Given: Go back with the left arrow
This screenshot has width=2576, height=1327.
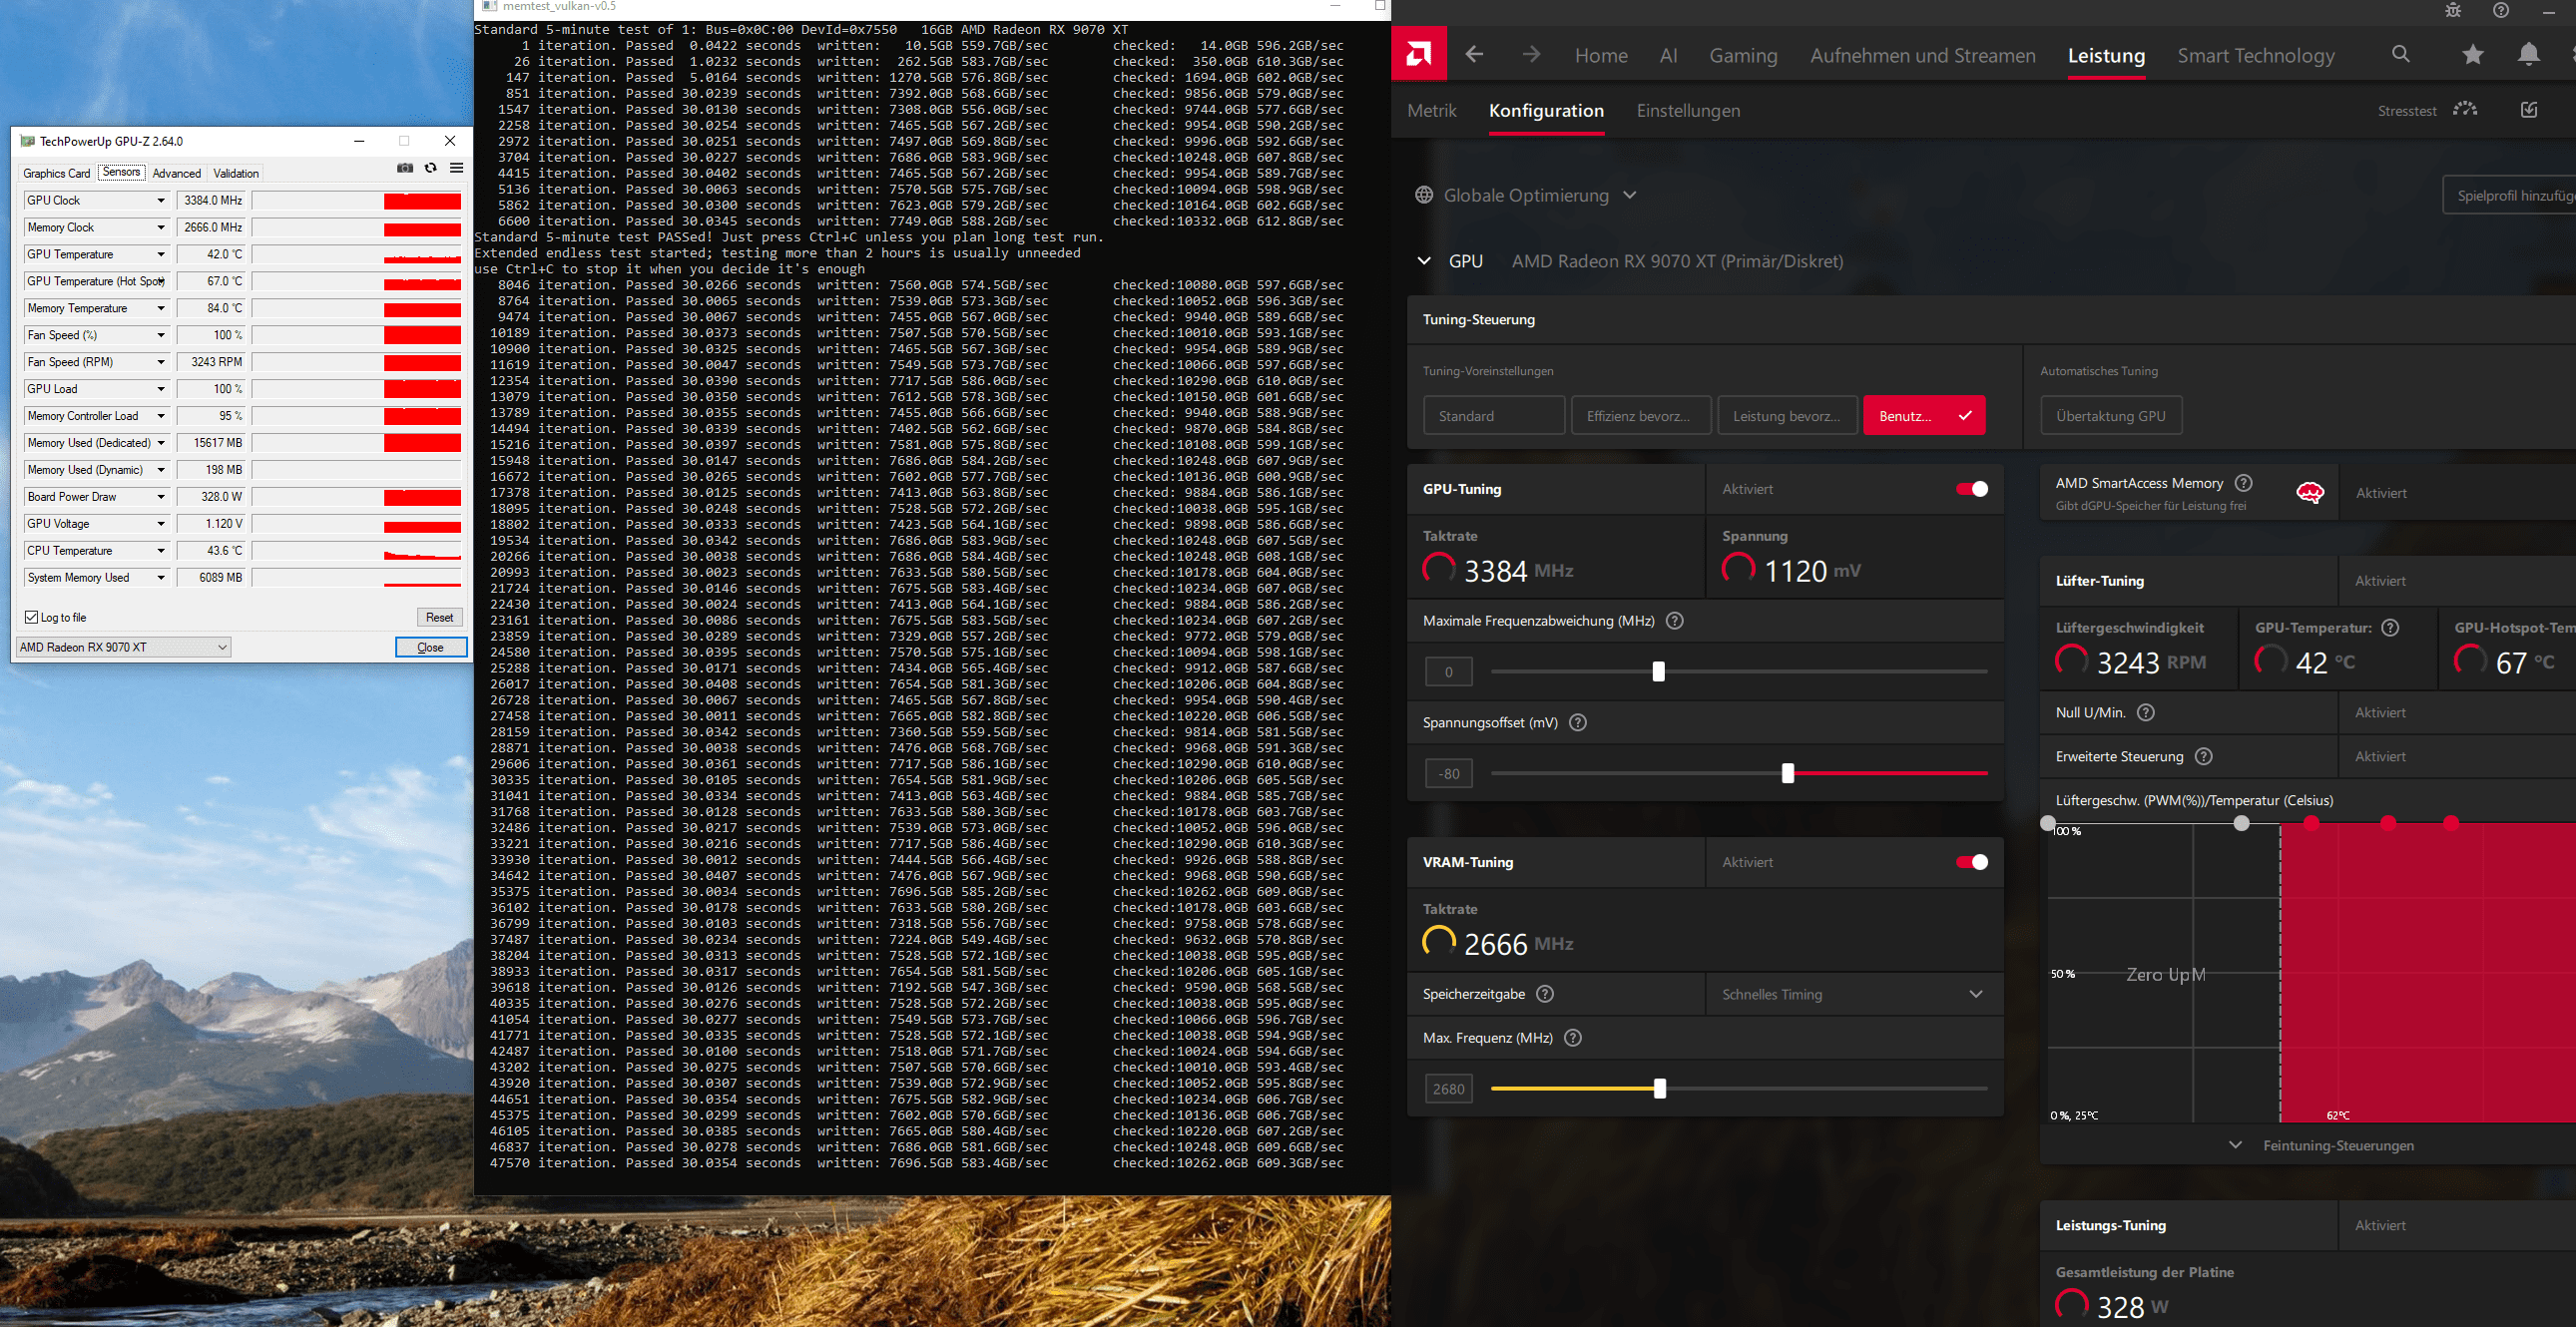Looking at the screenshot, I should pyautogui.click(x=1474, y=54).
